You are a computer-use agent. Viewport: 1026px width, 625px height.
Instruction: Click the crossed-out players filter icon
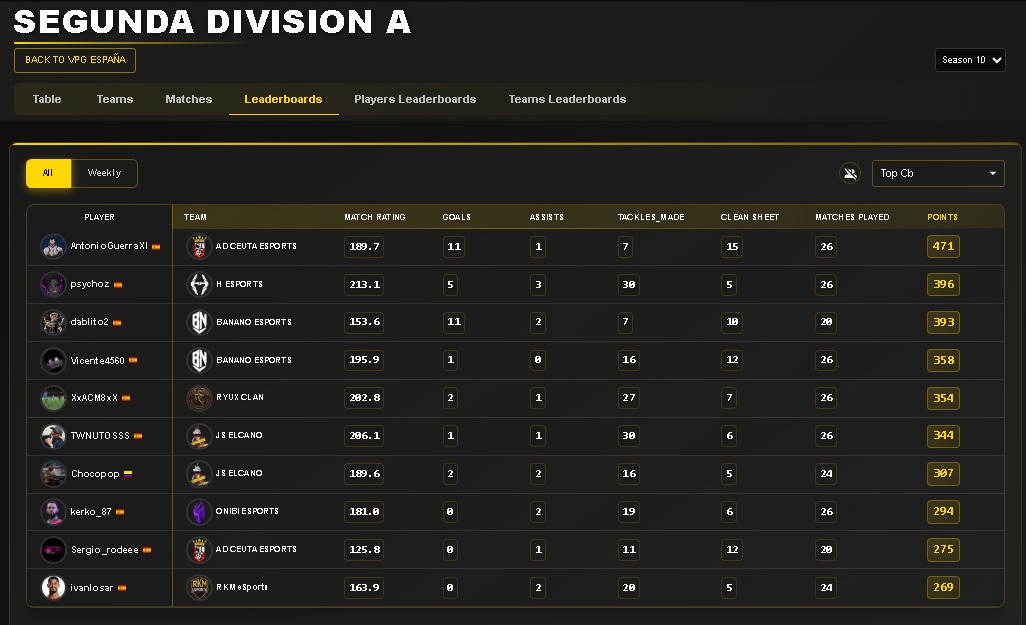tap(849, 173)
